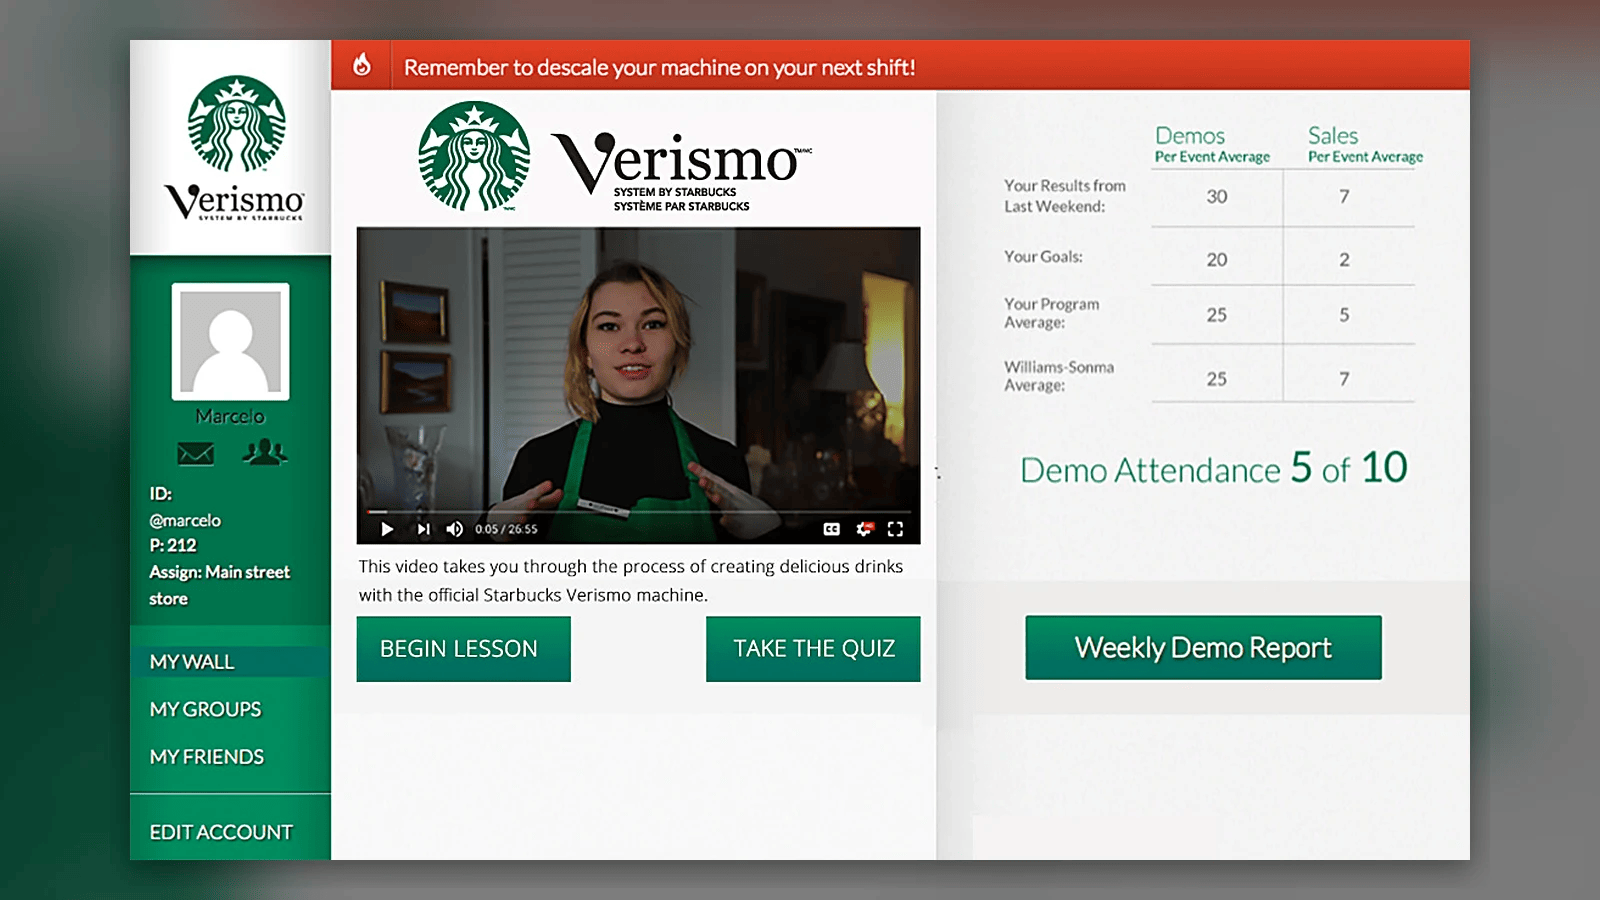
Task: Open My Friends section
Action: tap(207, 757)
